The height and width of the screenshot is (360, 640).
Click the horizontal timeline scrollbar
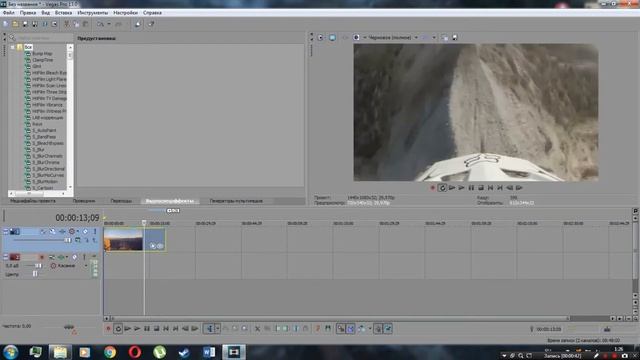click(339, 318)
